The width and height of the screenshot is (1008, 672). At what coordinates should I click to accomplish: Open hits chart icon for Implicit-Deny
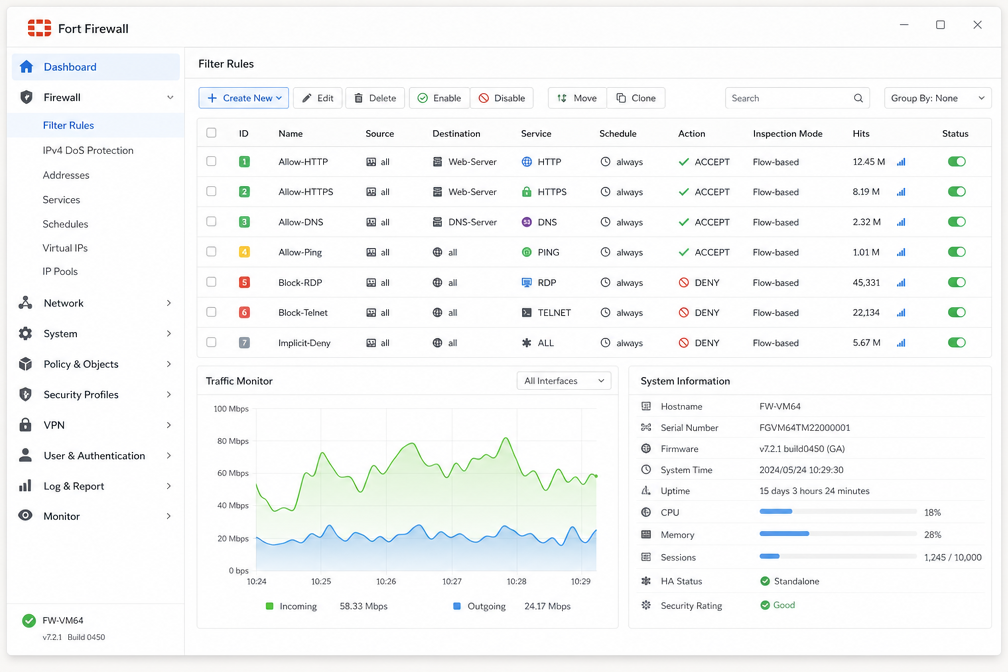pos(901,343)
